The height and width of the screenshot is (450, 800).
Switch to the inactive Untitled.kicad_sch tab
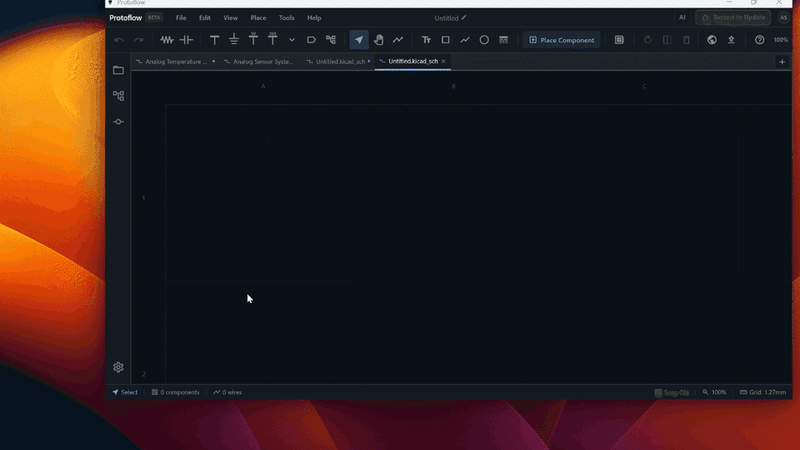tap(339, 61)
